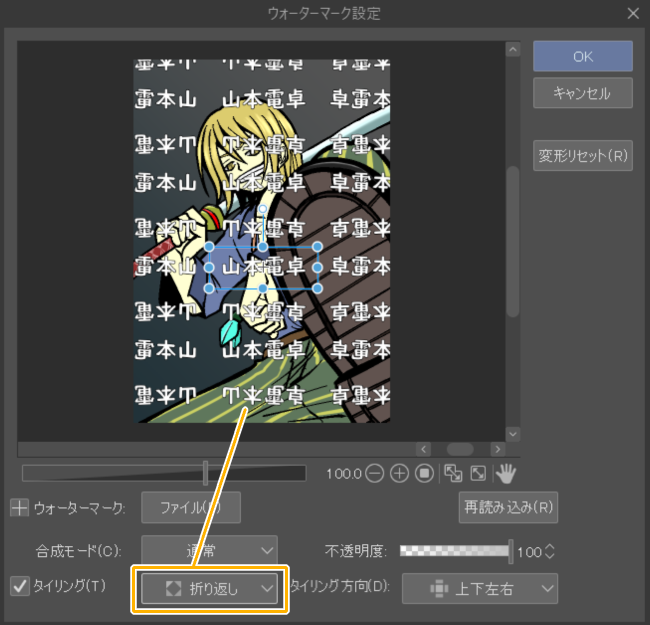Click the preview scroll down arrow
This screenshot has width=650, height=625.
point(513,434)
